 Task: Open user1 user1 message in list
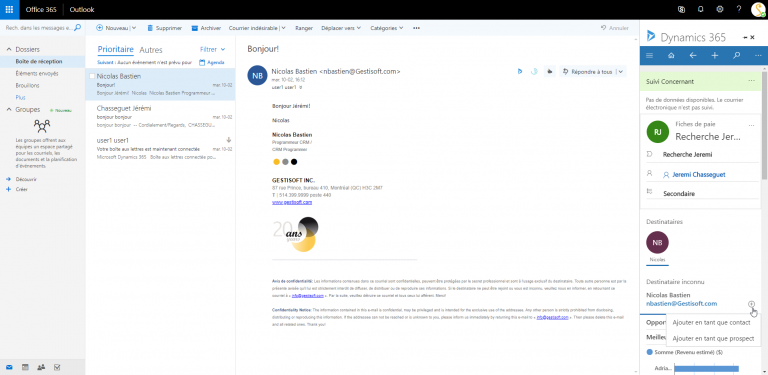pos(160,148)
